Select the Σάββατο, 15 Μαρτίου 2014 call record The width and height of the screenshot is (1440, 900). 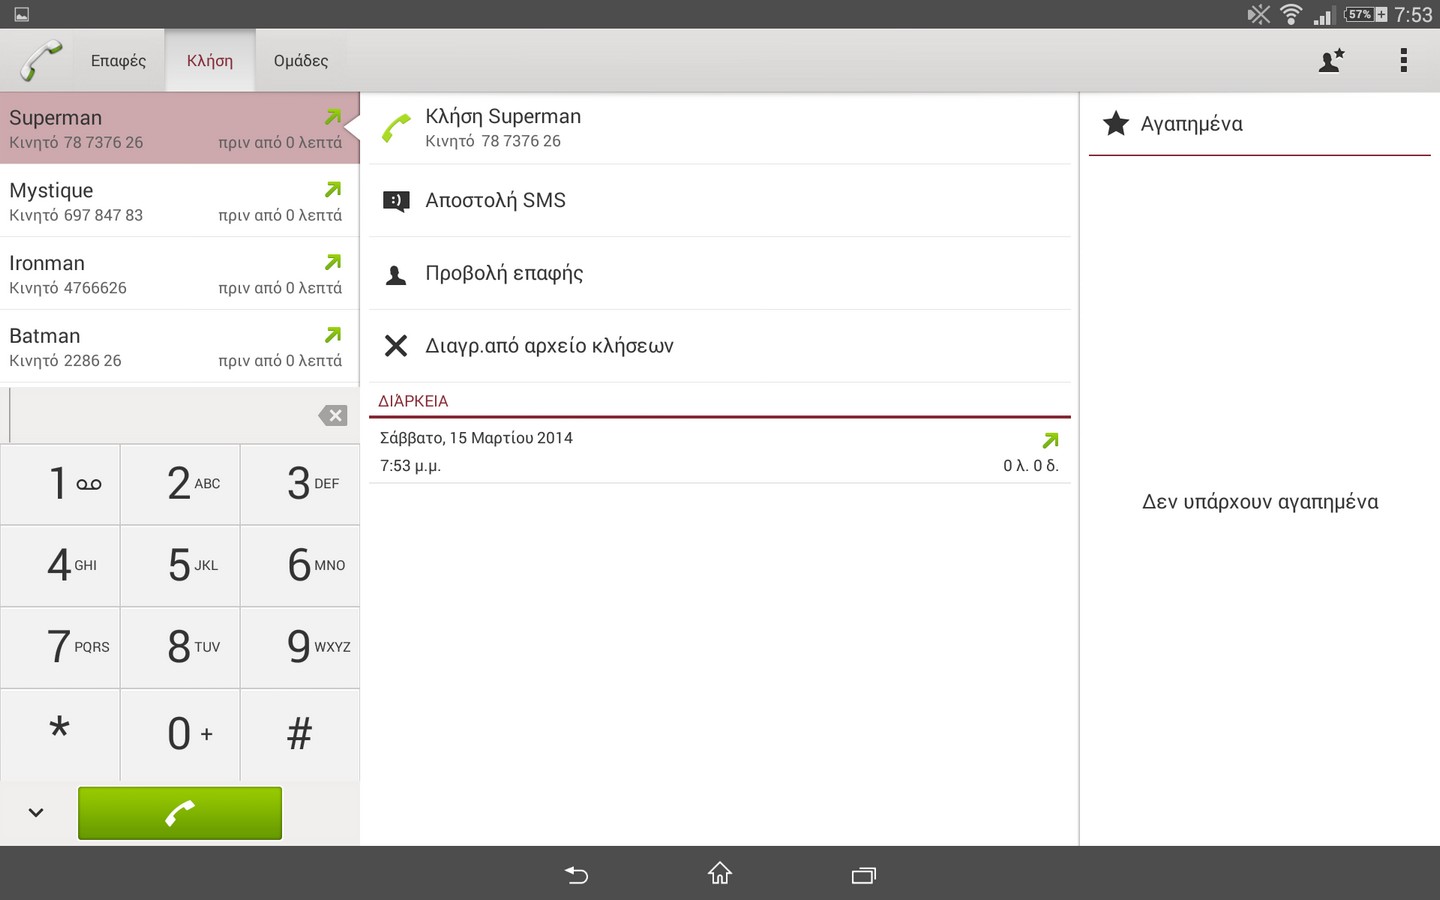click(720, 451)
